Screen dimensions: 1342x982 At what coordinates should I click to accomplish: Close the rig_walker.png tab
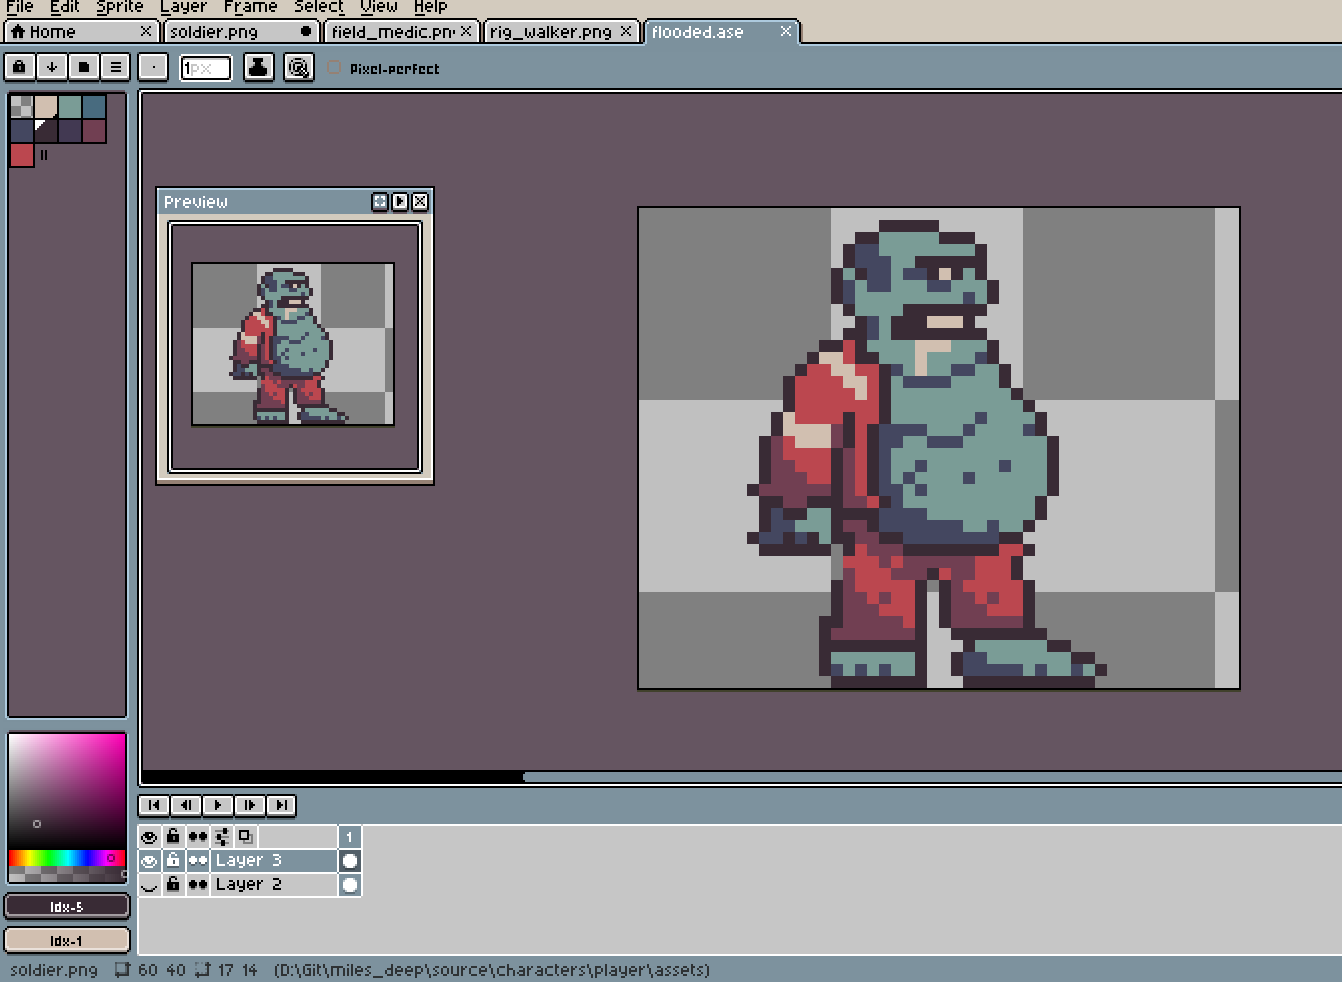coord(626,32)
